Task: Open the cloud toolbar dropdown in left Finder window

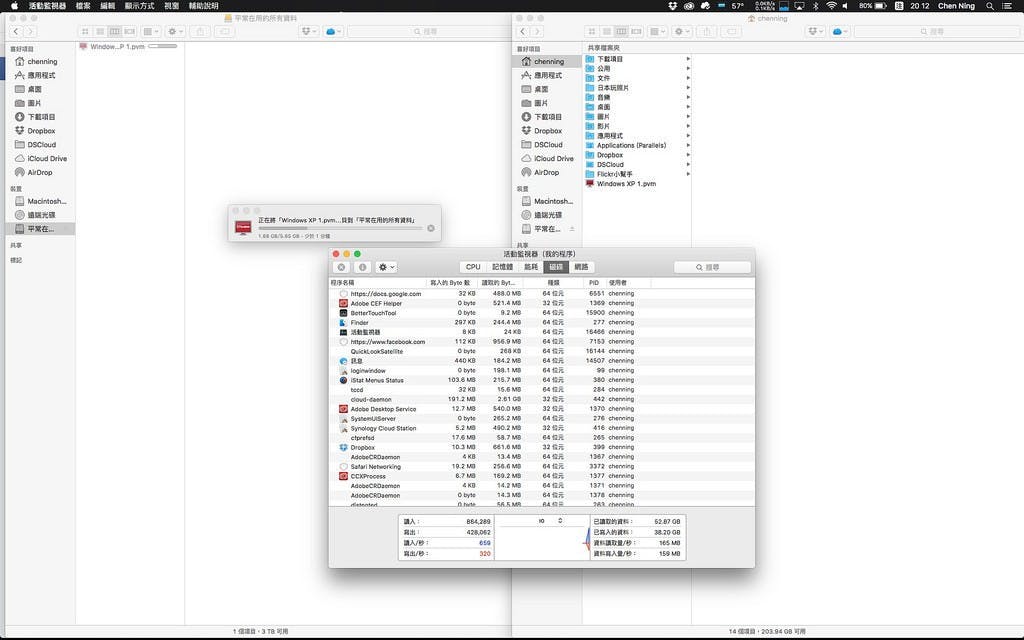Action: (333, 31)
